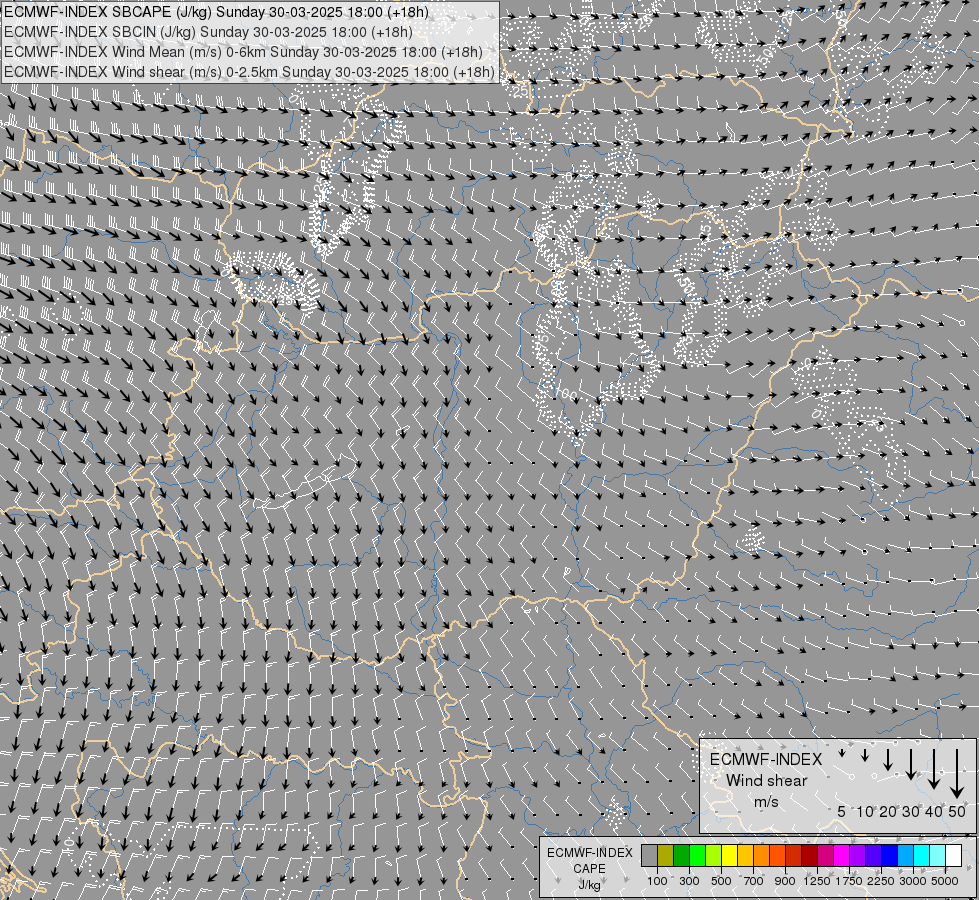This screenshot has width=979, height=900.
Task: Pick the azure light-blue CAPE swatch
Action: (906, 856)
